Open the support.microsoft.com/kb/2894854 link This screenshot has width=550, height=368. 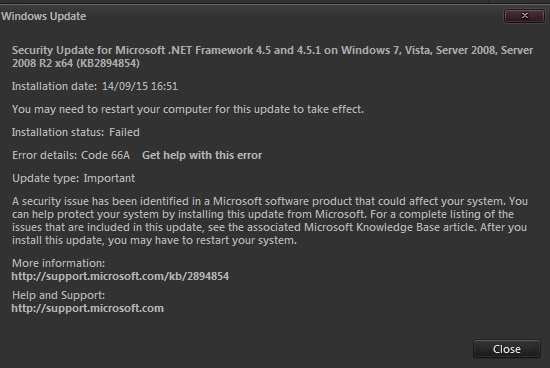[x=120, y=276]
